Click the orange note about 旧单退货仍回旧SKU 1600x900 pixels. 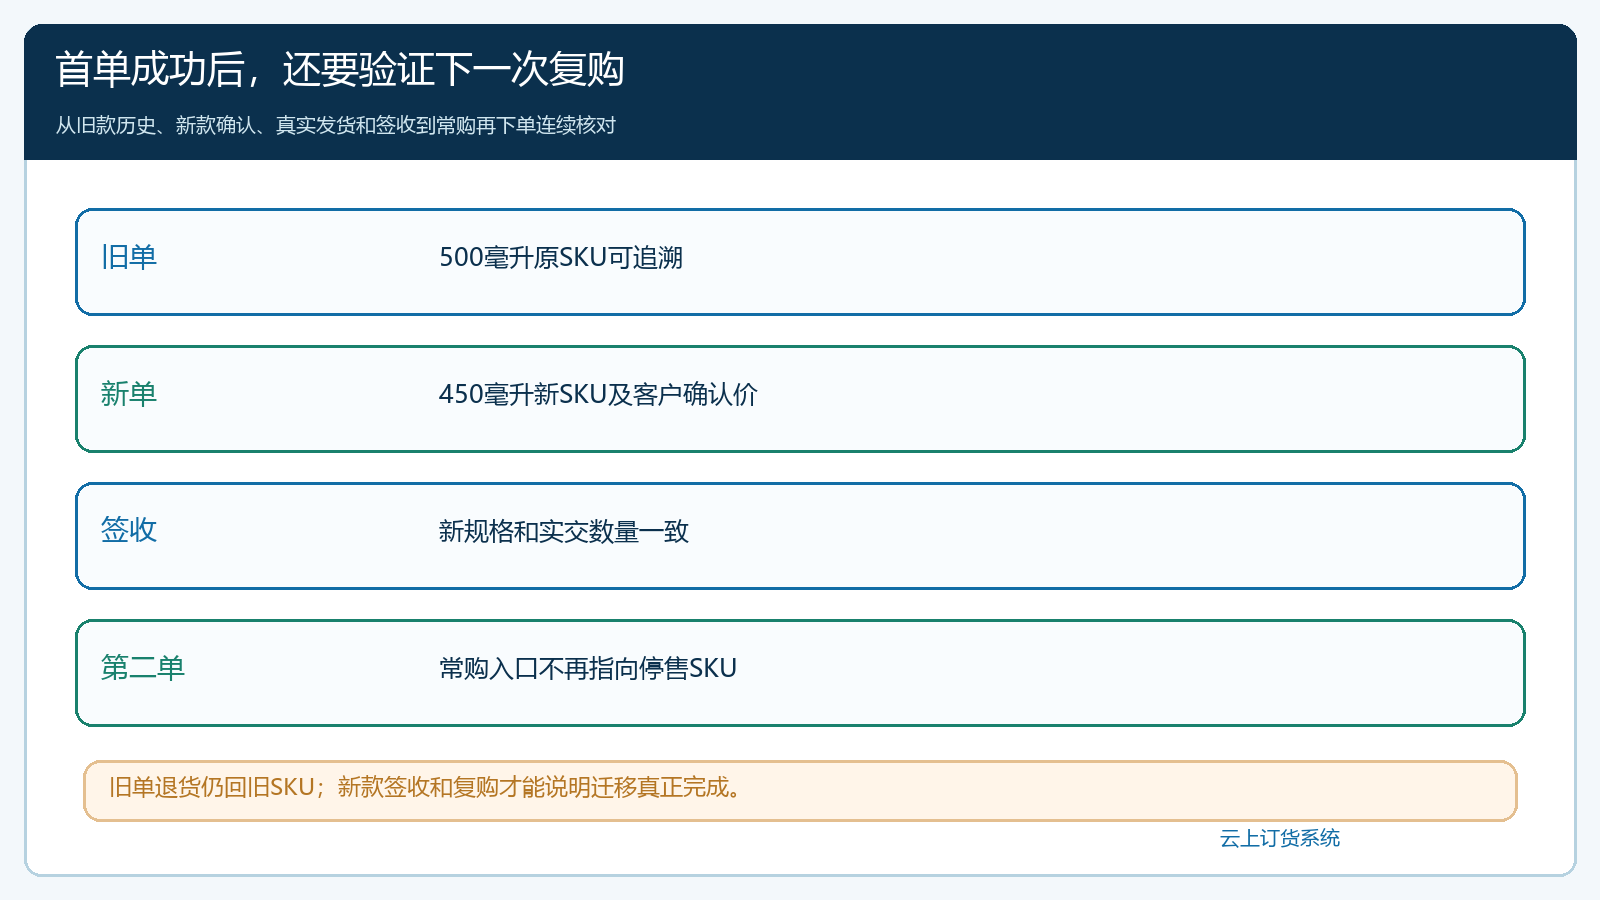(800, 791)
